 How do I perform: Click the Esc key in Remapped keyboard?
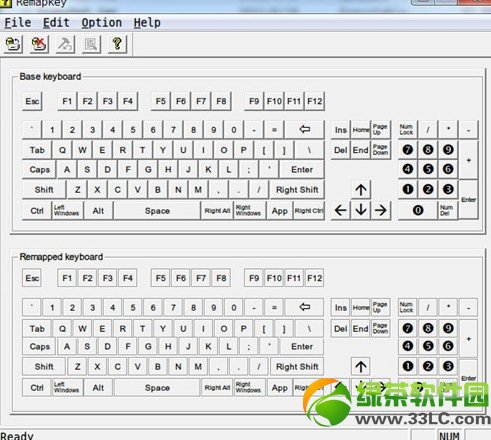pos(32,278)
